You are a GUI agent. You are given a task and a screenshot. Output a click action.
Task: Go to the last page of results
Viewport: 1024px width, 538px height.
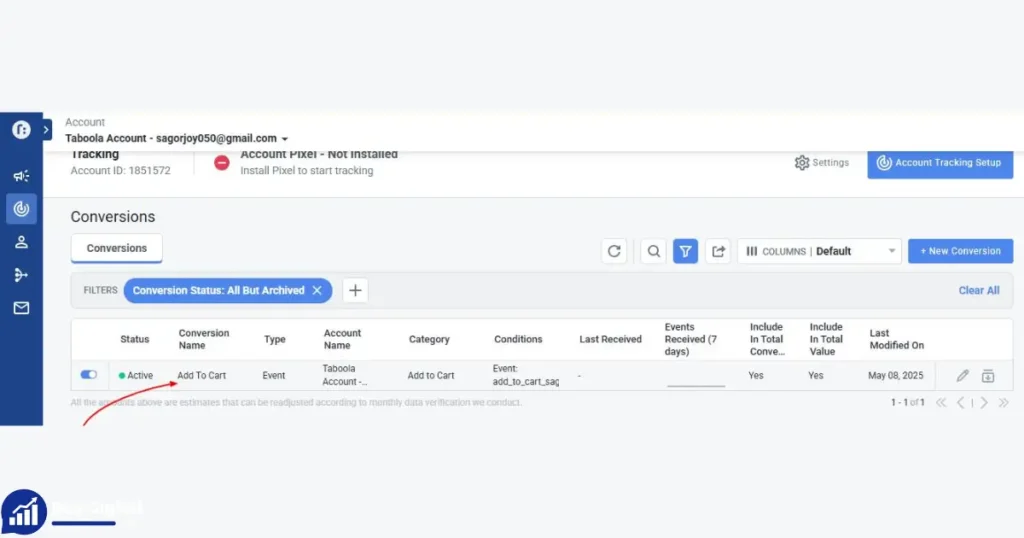point(1004,403)
